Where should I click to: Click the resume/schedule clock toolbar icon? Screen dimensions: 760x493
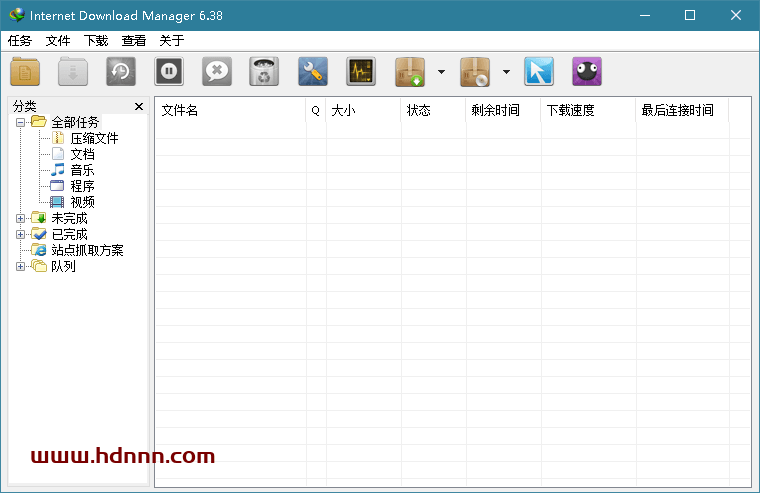(122, 72)
